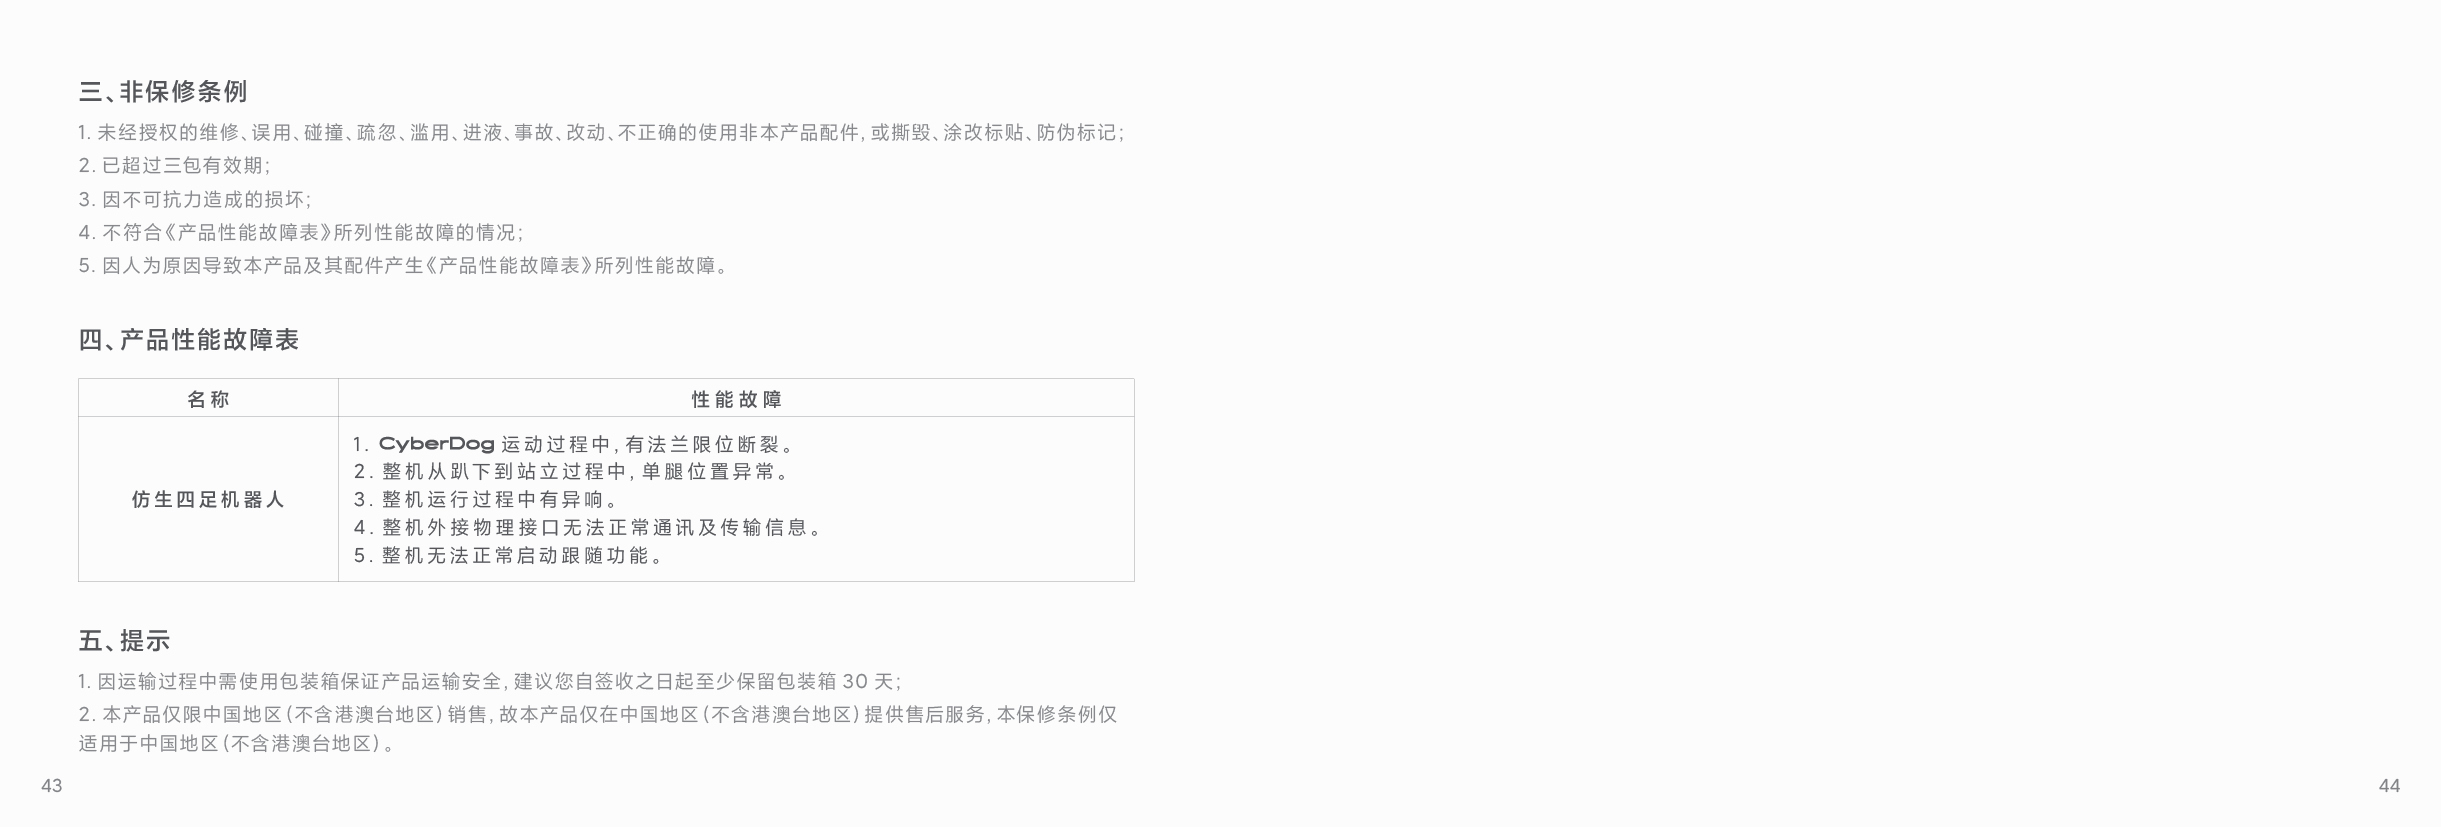Click the line 因不可抗力造成的损坏

195,199
